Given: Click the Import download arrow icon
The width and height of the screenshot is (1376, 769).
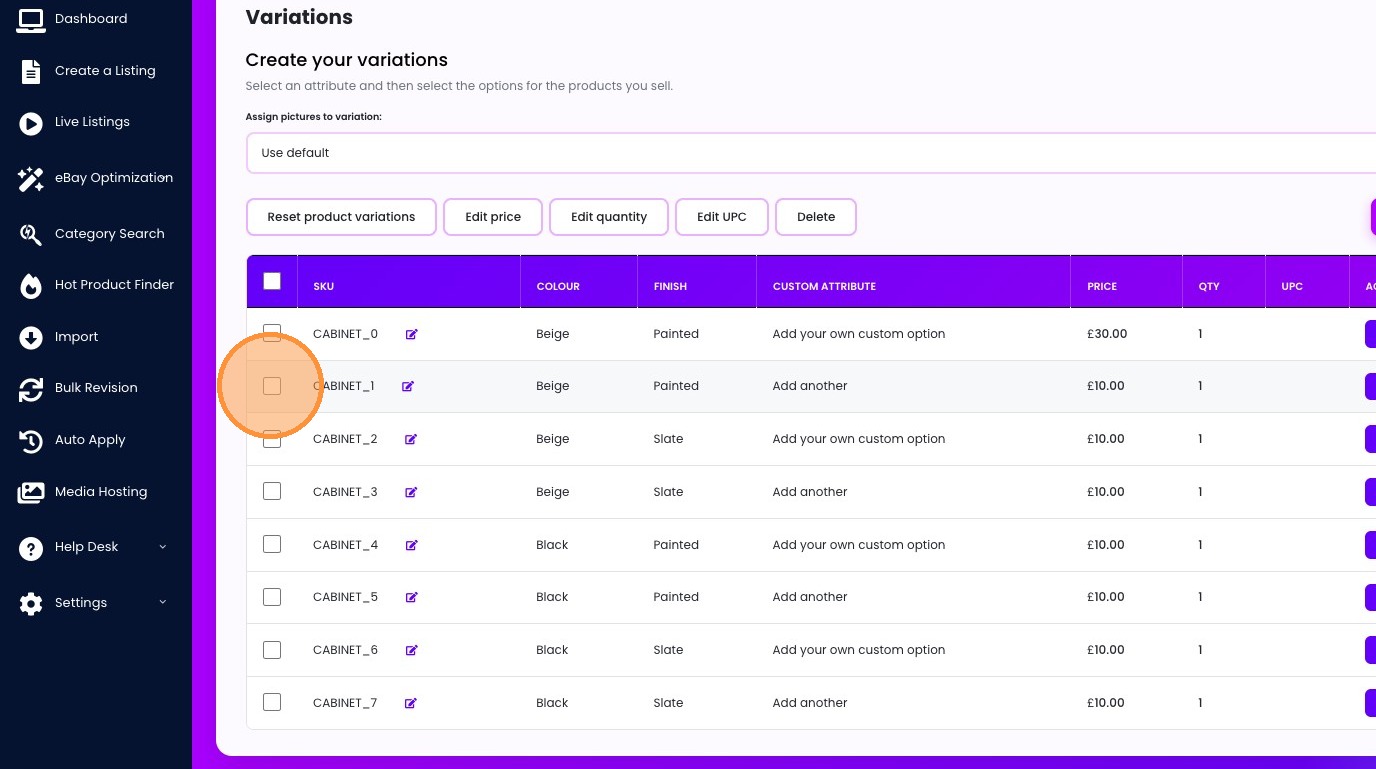Looking at the screenshot, I should 31,338.
